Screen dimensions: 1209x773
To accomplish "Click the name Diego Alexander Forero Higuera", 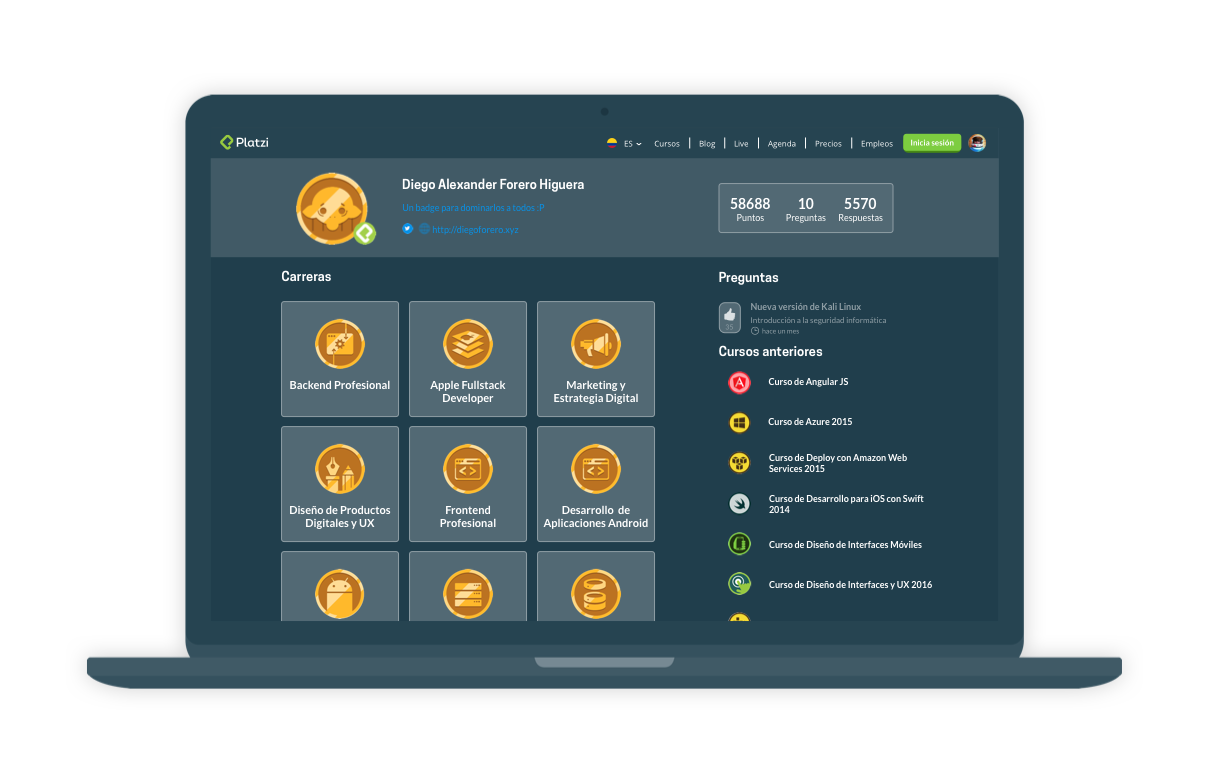I will 493,185.
